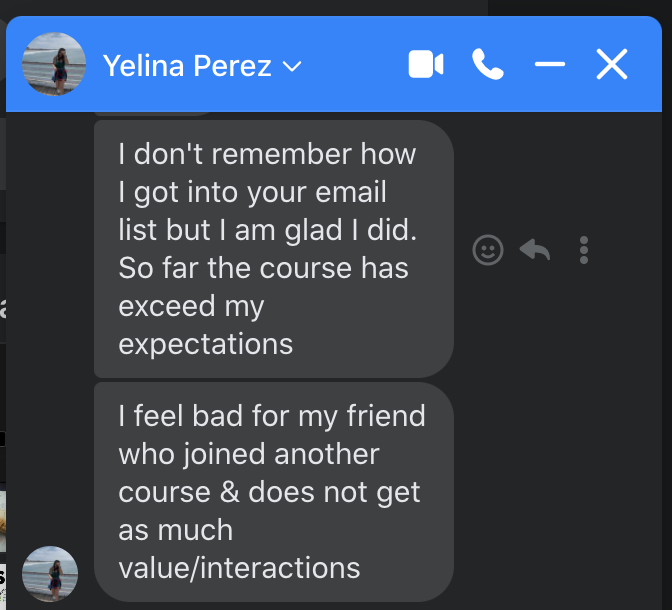Viewport: 672px width, 610px height.
Task: Click 'value/interactions' text in the last message
Action: click(239, 568)
